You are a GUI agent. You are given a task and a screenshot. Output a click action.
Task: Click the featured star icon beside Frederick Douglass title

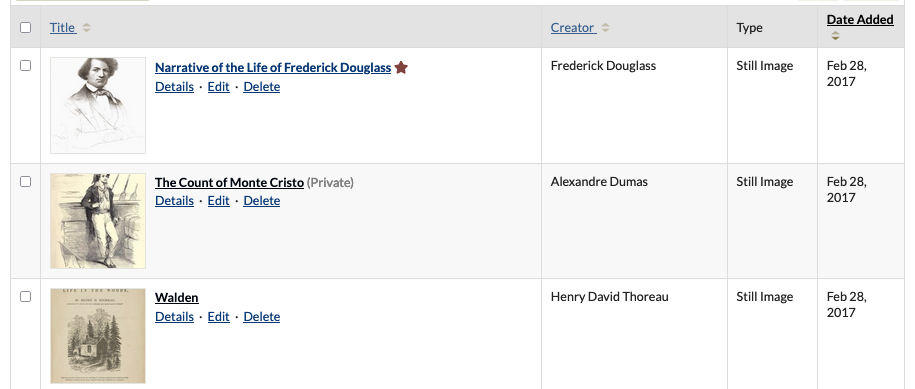401,68
